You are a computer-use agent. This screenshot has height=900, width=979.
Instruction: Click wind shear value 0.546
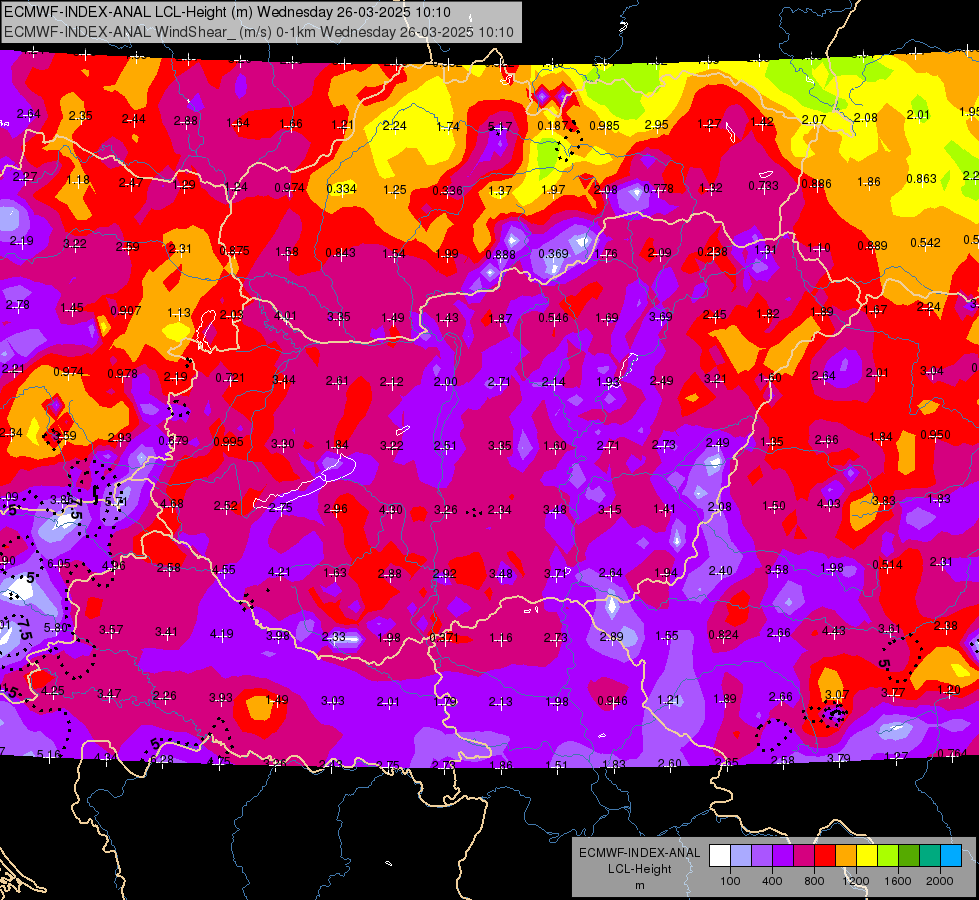tap(554, 318)
